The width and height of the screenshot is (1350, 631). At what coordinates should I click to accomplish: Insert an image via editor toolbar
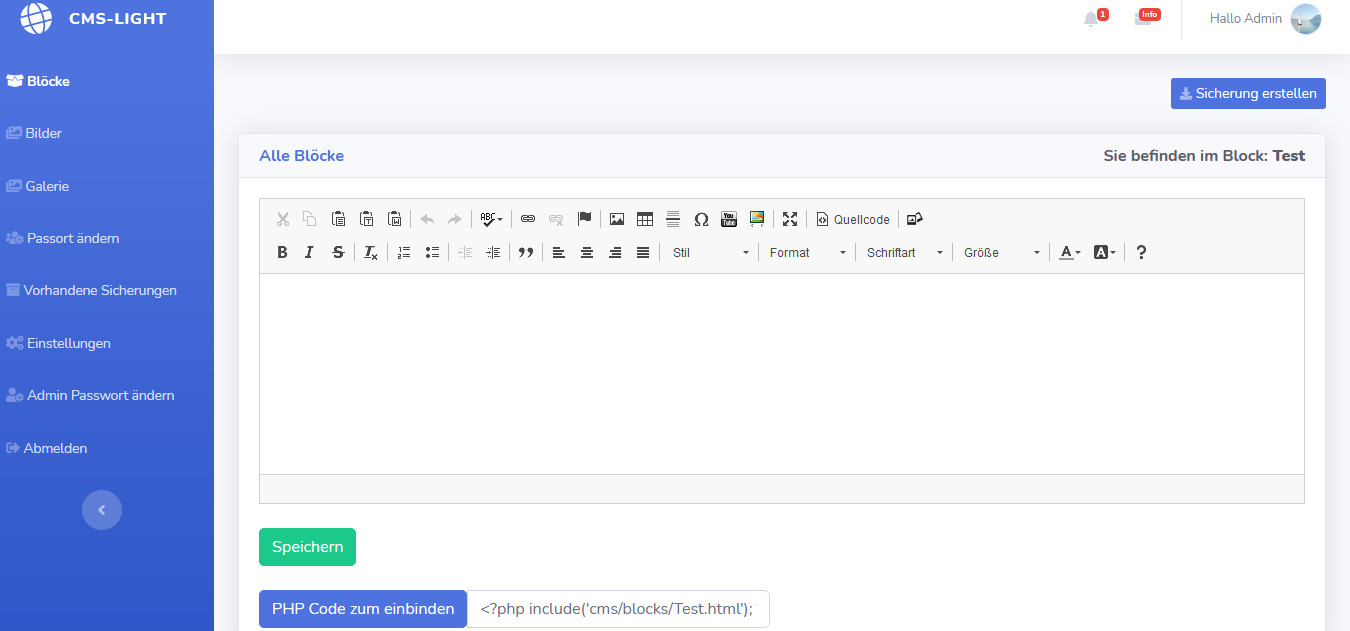point(617,219)
